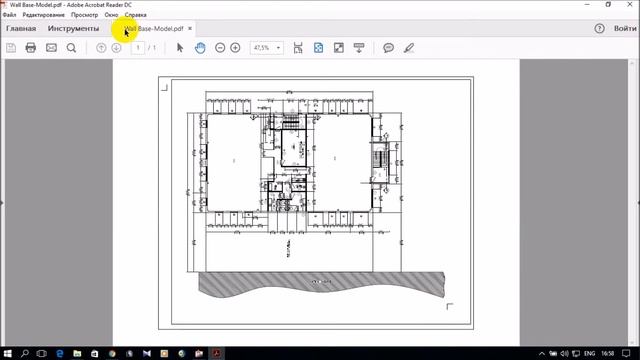Switch to full screen mode icon
The width and height of the screenshot is (640, 360).
(x=339, y=48)
